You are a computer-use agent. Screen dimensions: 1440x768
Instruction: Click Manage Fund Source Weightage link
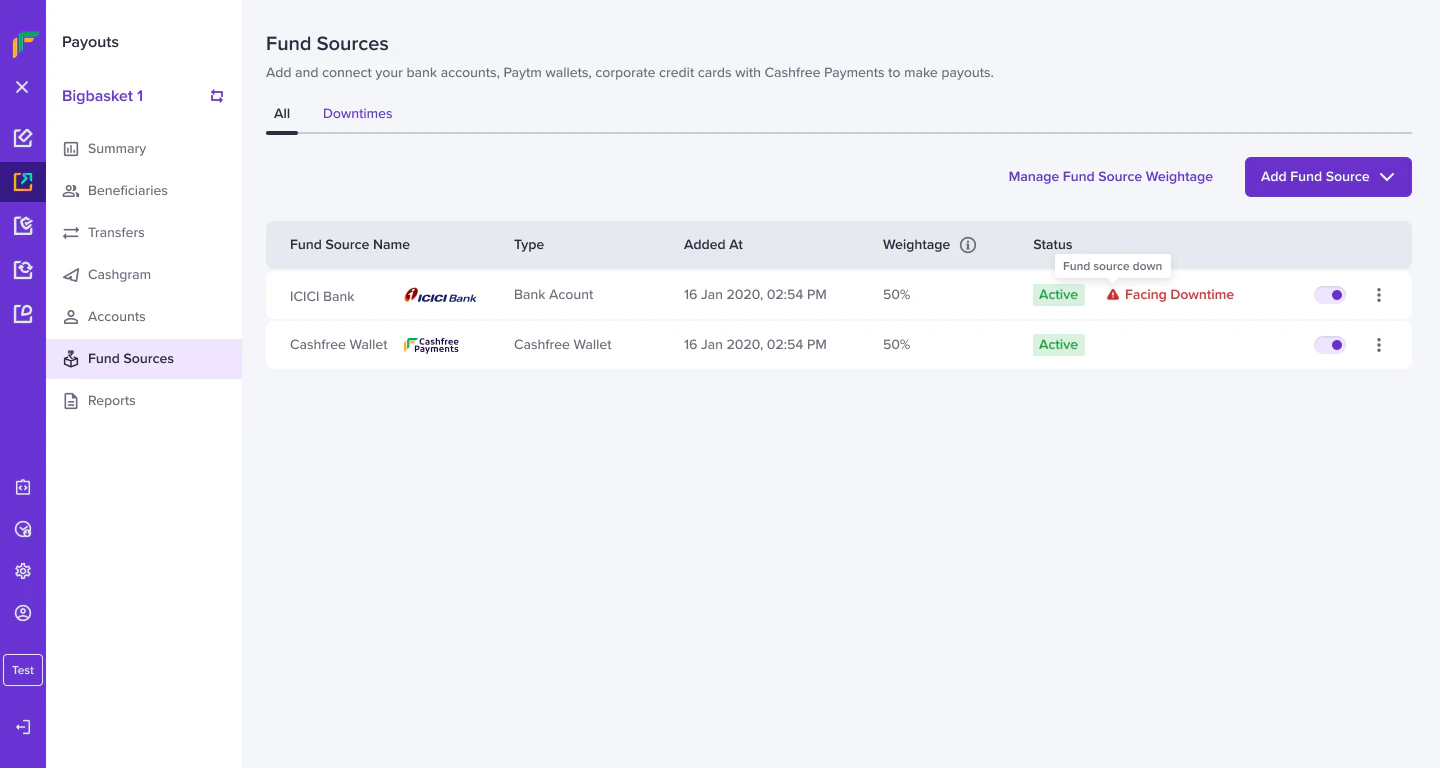click(1110, 177)
